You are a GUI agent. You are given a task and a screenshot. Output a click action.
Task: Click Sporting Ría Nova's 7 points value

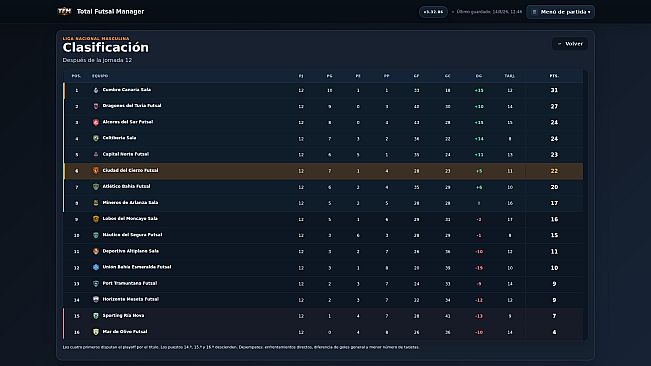pos(554,316)
